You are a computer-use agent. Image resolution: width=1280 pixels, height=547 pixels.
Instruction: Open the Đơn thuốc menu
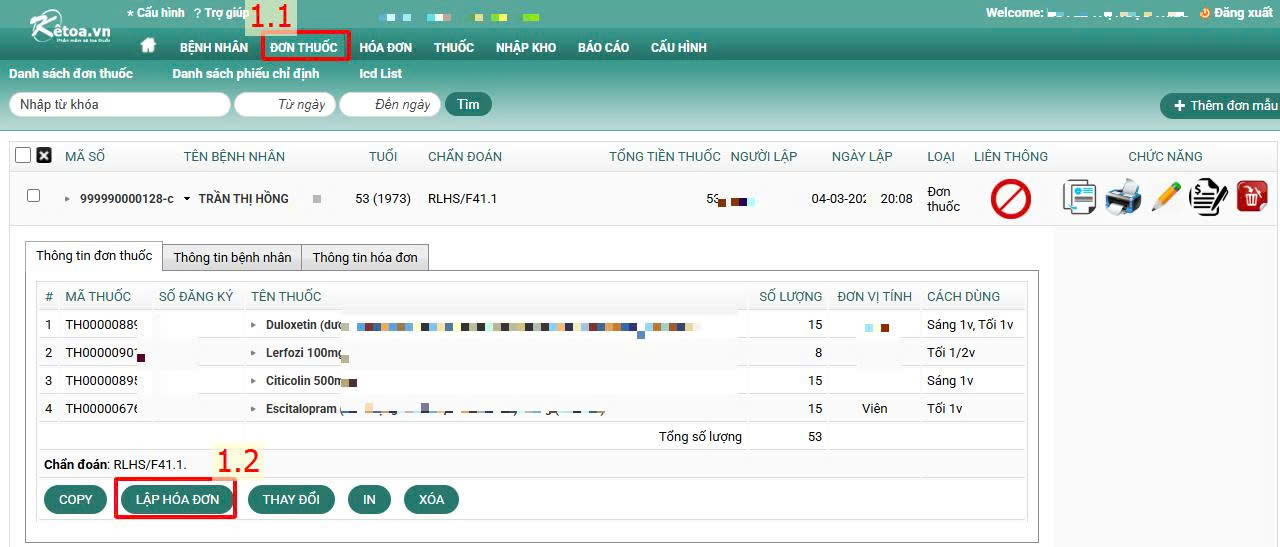(303, 47)
